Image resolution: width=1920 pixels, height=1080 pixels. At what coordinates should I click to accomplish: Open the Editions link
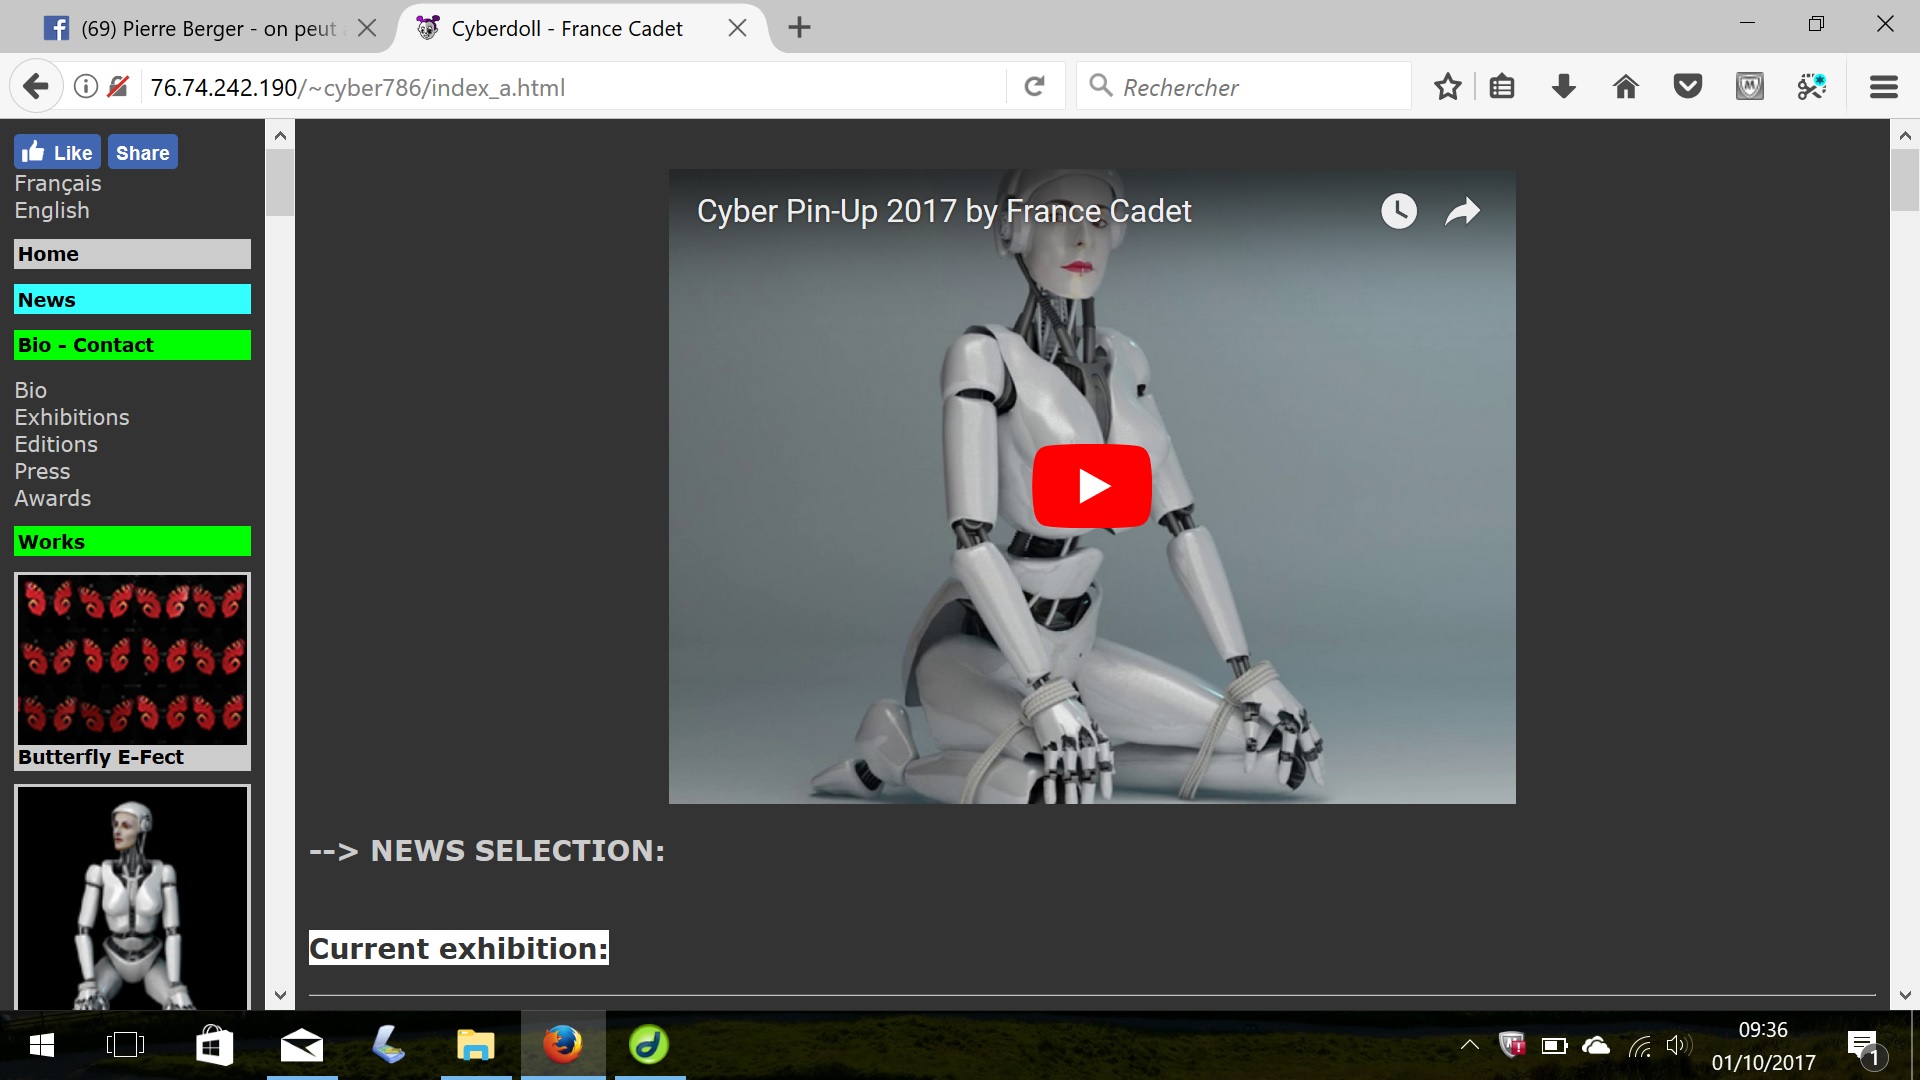pos(56,444)
